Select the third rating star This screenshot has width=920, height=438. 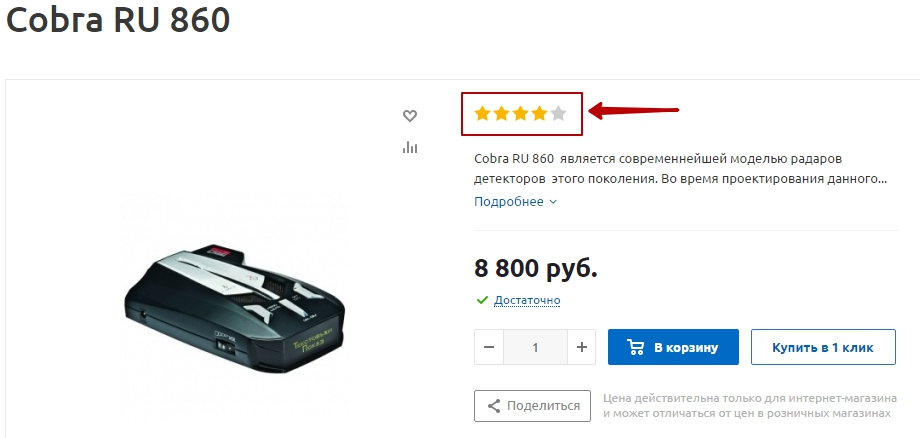[x=520, y=113]
